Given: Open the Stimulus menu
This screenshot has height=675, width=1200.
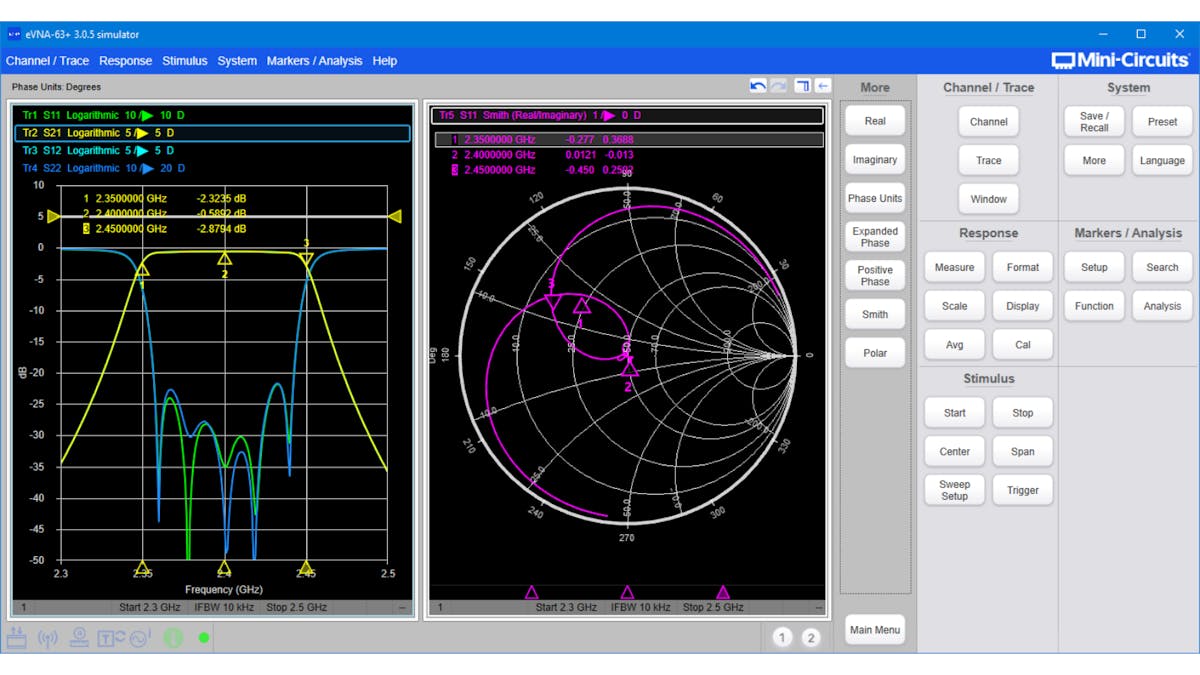Looking at the screenshot, I should (x=184, y=61).
